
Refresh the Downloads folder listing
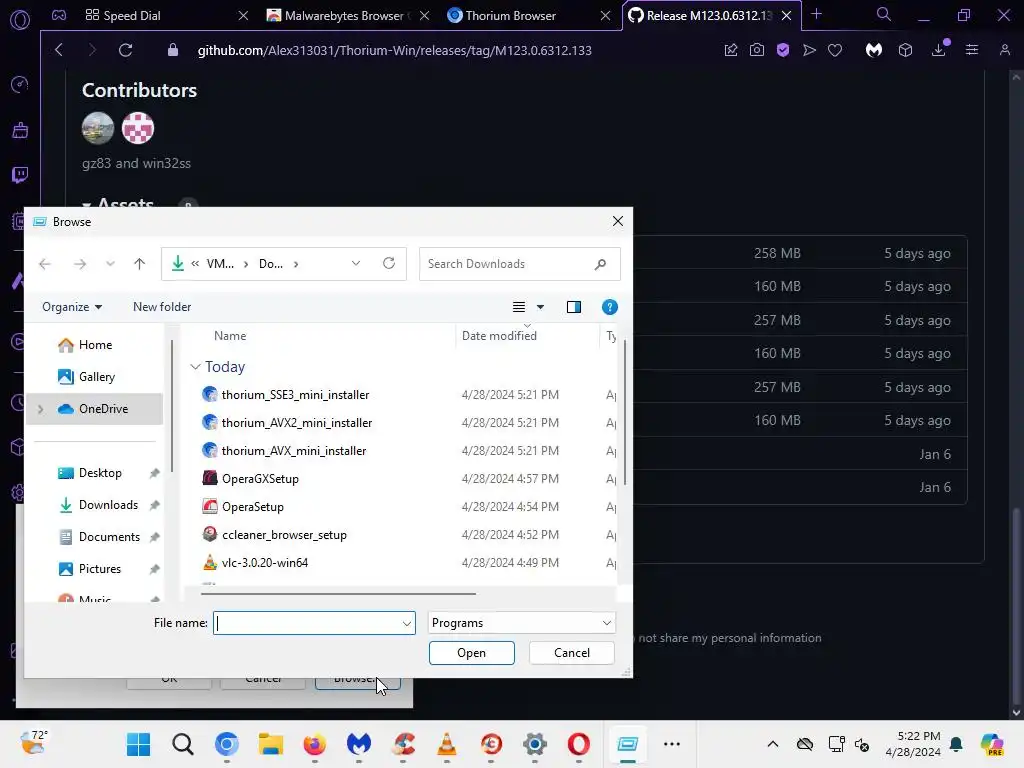point(389,263)
